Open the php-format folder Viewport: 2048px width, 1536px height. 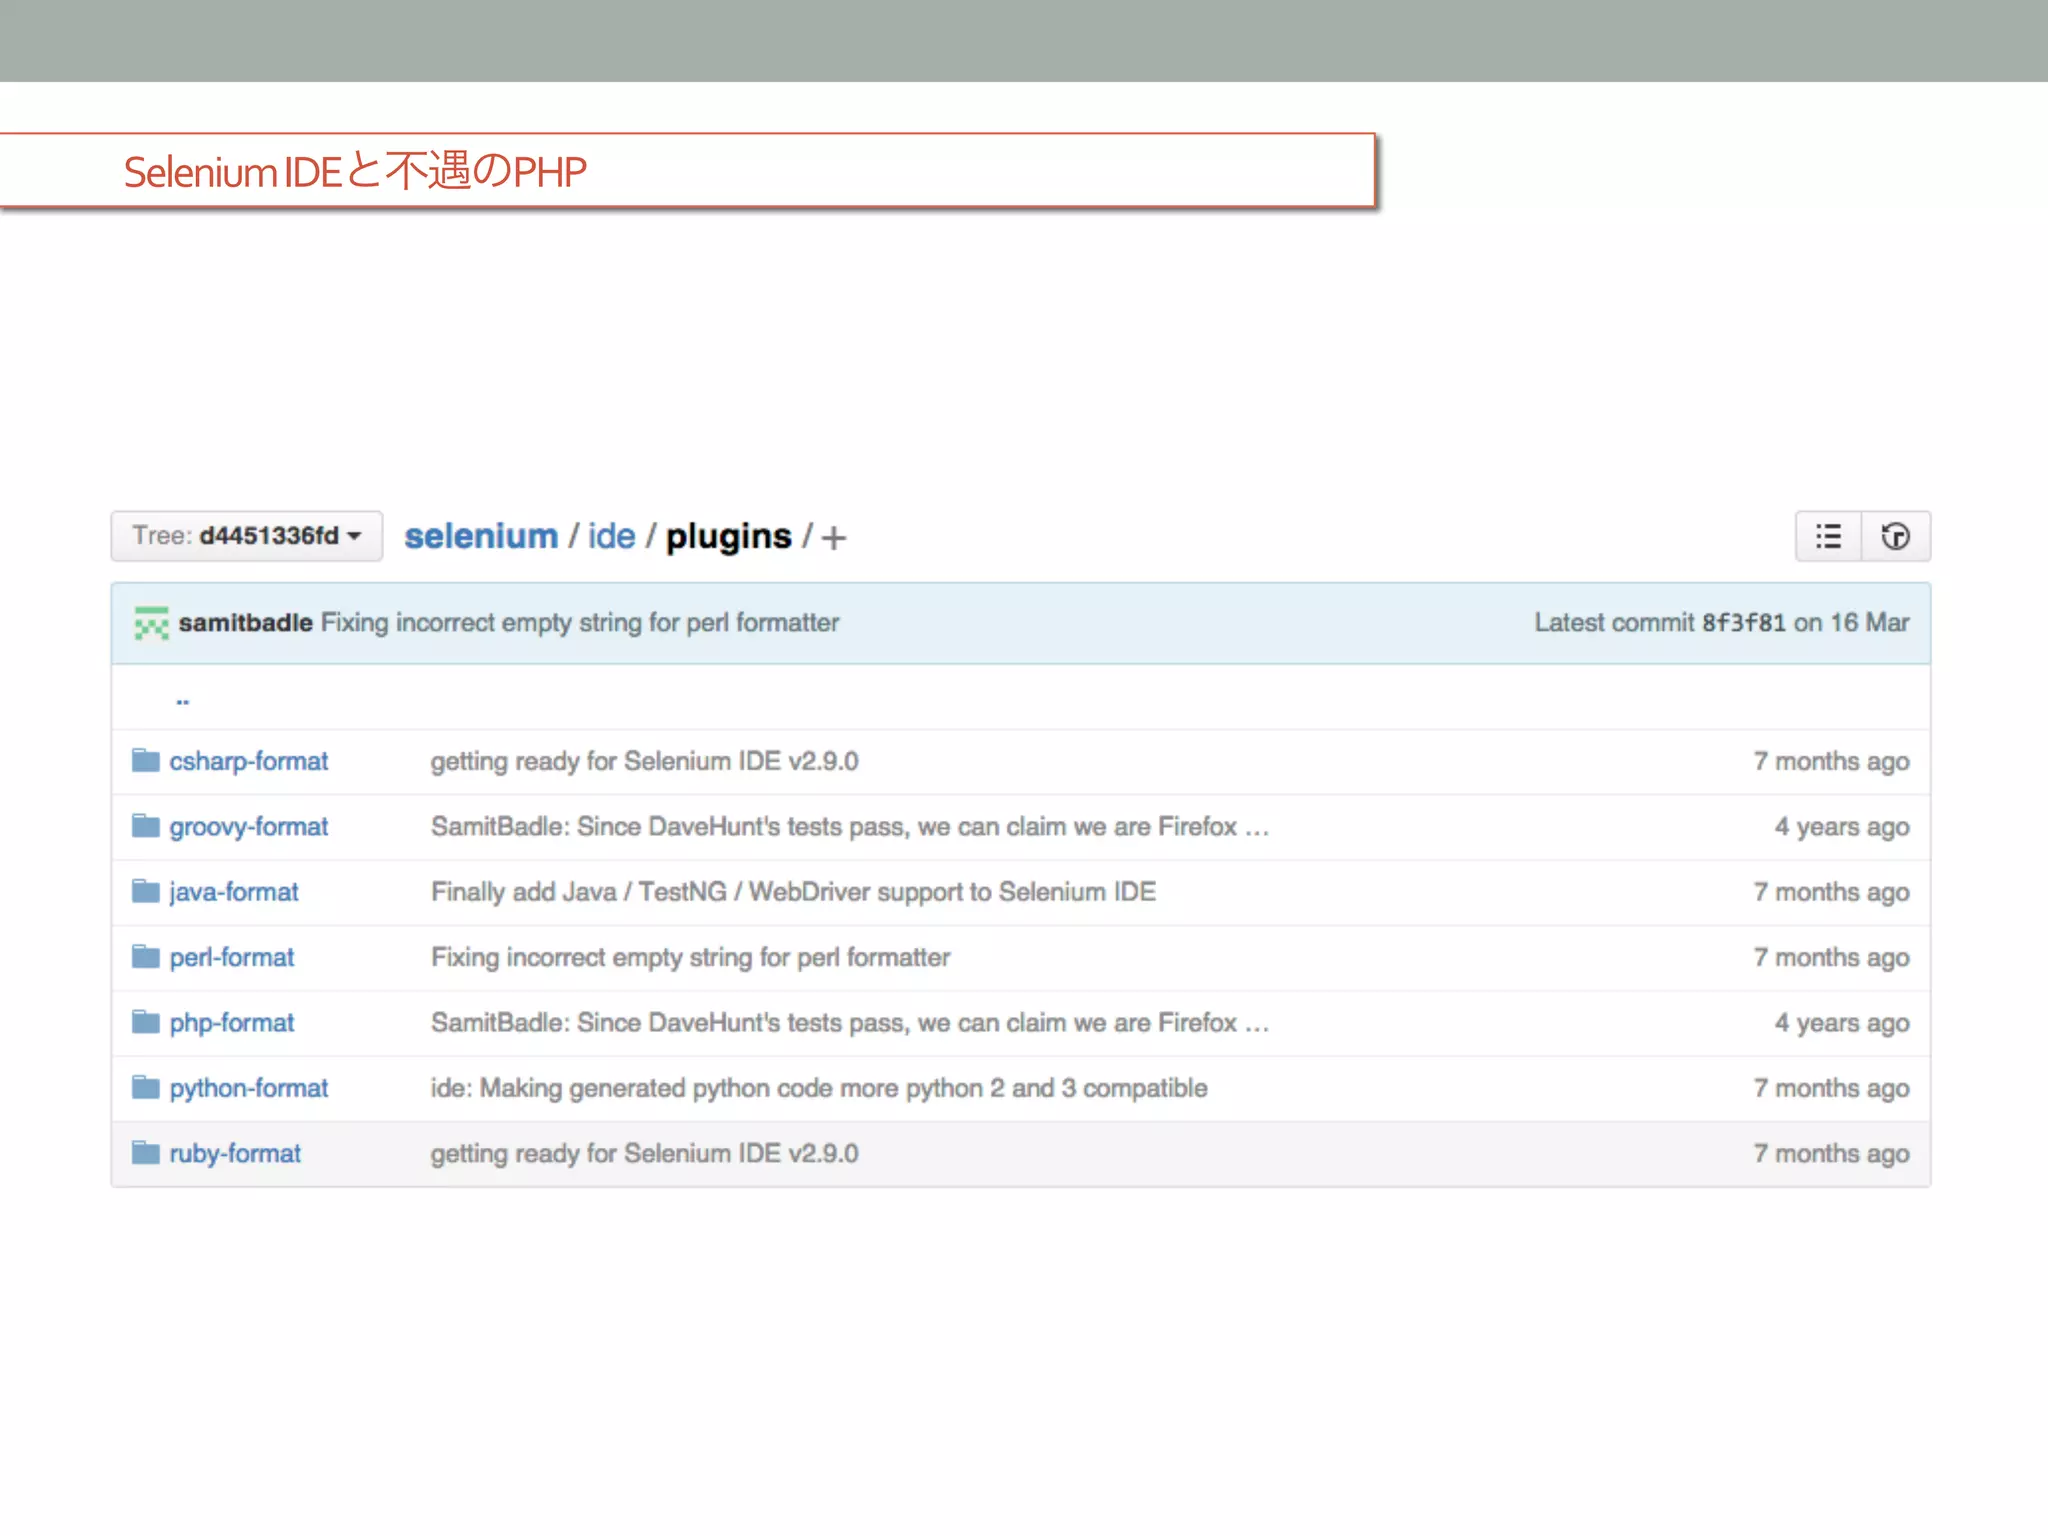[231, 1023]
